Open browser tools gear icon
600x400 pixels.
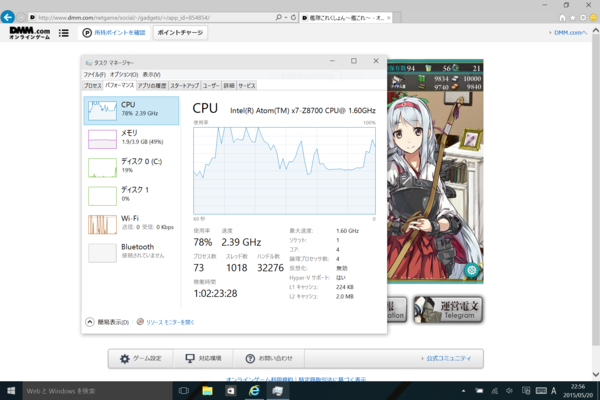pyautogui.click(x=583, y=18)
